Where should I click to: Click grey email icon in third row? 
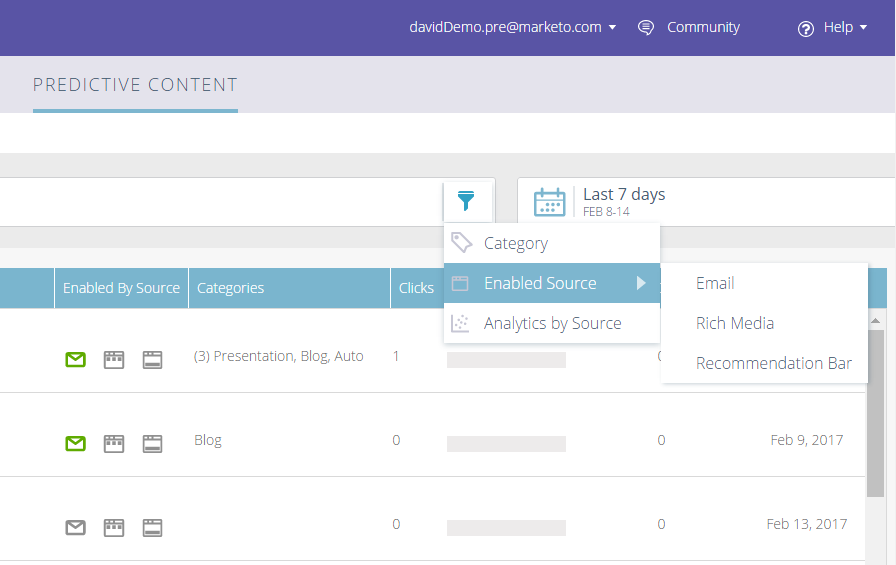(75, 527)
